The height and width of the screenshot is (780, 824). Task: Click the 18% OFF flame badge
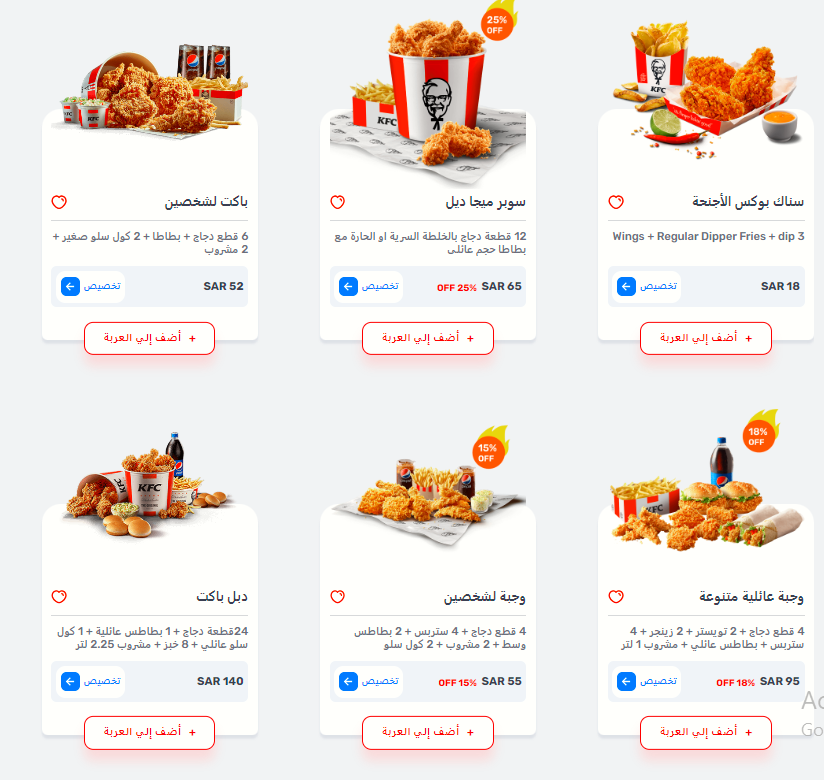point(759,433)
